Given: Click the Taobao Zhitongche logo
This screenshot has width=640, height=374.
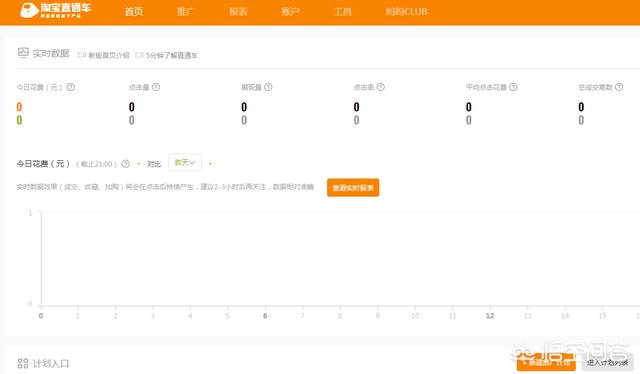Looking at the screenshot, I should pyautogui.click(x=56, y=10).
